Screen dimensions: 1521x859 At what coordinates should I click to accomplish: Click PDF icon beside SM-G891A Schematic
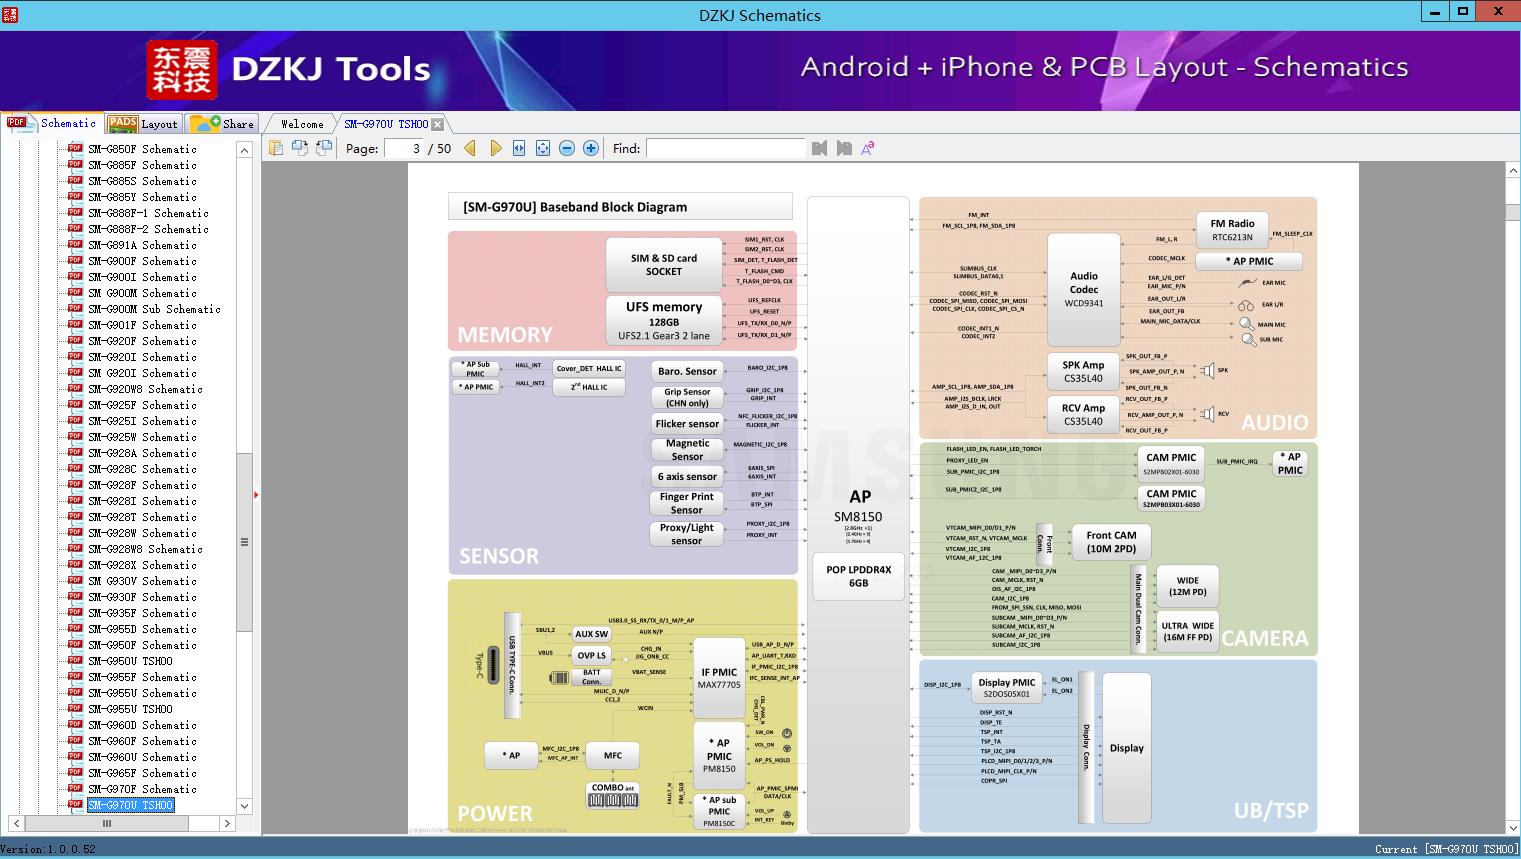point(75,244)
